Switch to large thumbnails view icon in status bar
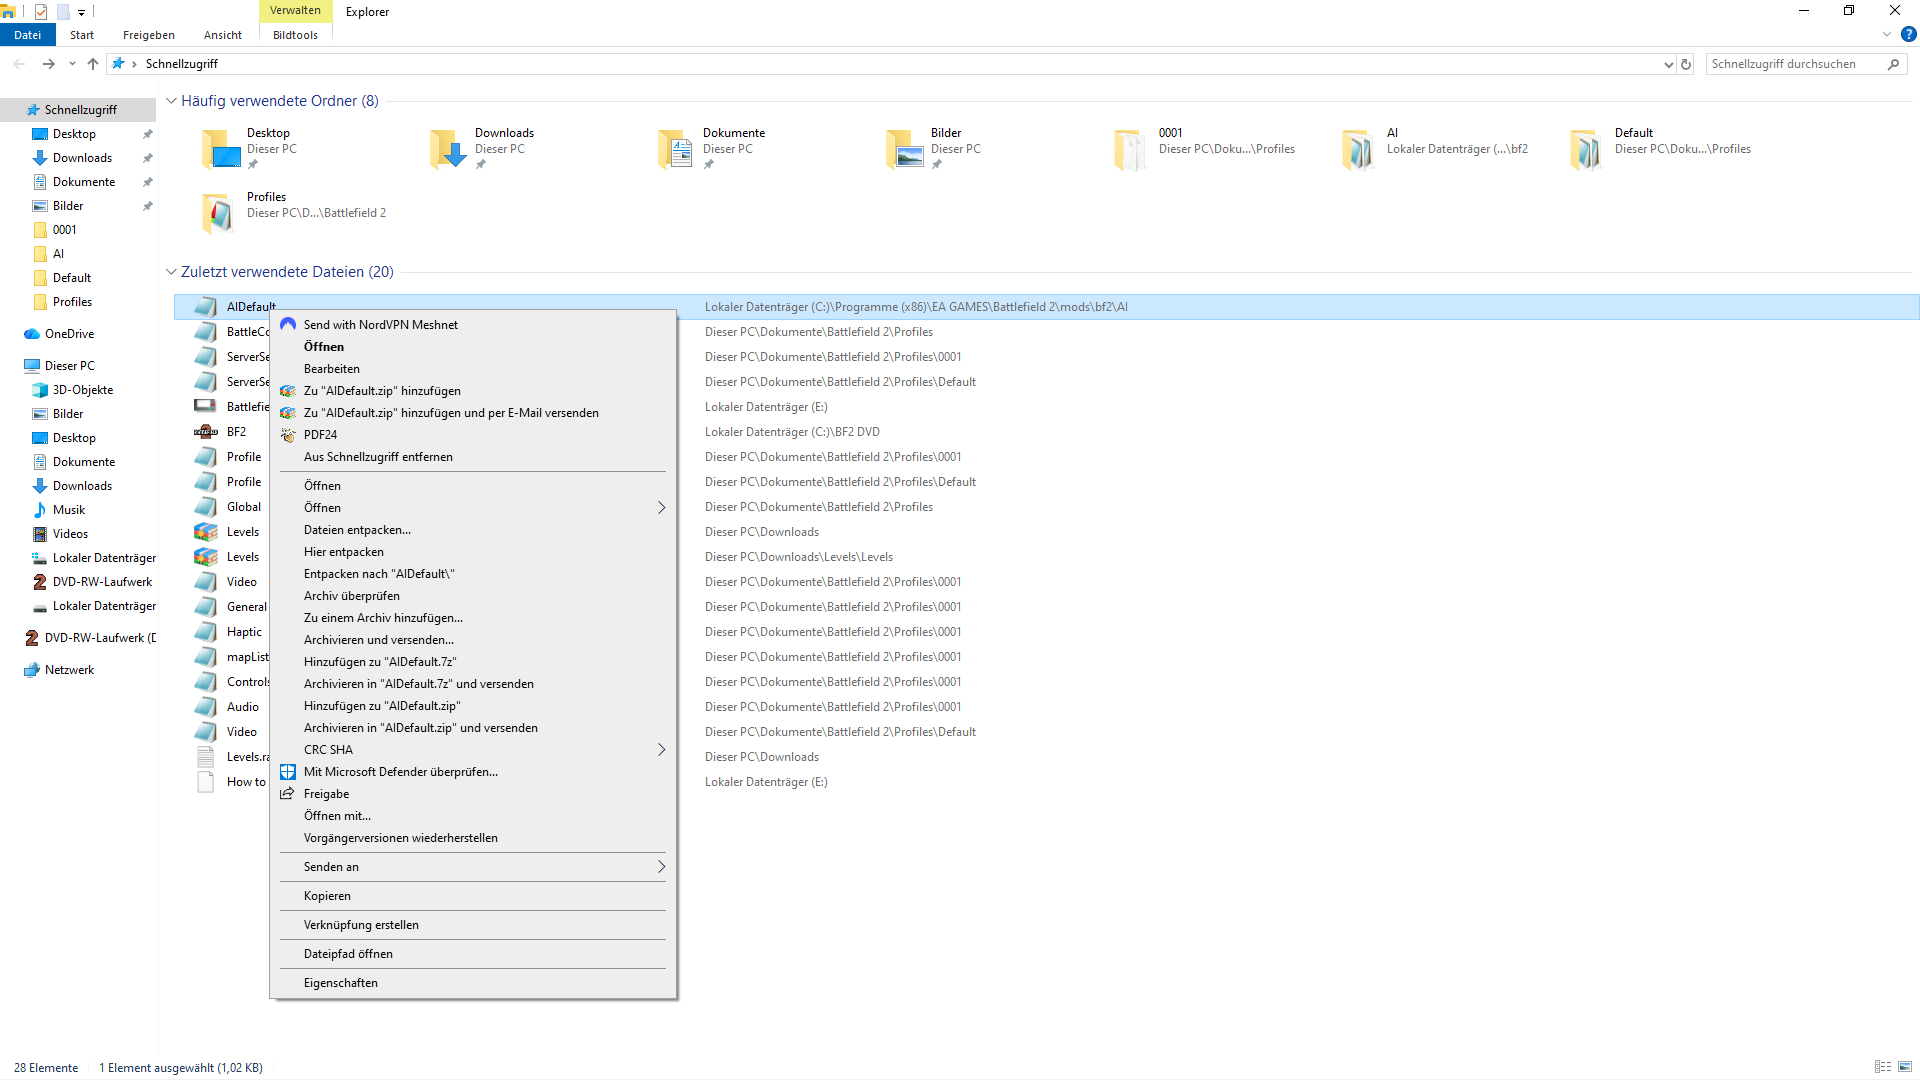The height and width of the screenshot is (1080, 1920). [1905, 1067]
